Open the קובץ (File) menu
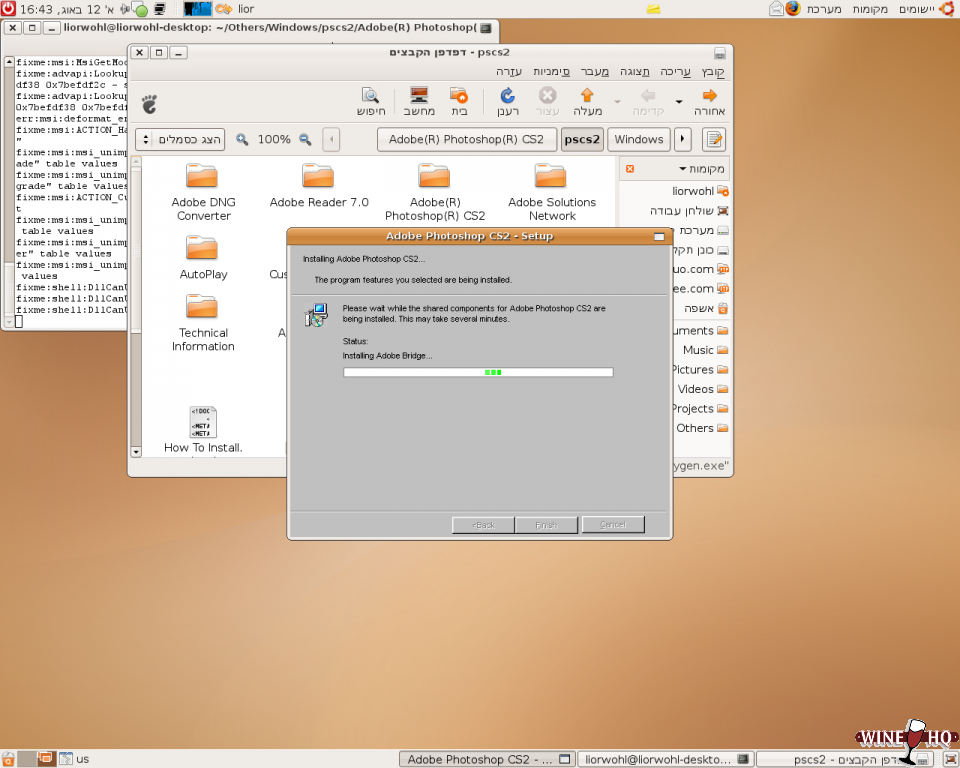The height and width of the screenshot is (768, 960). (713, 72)
